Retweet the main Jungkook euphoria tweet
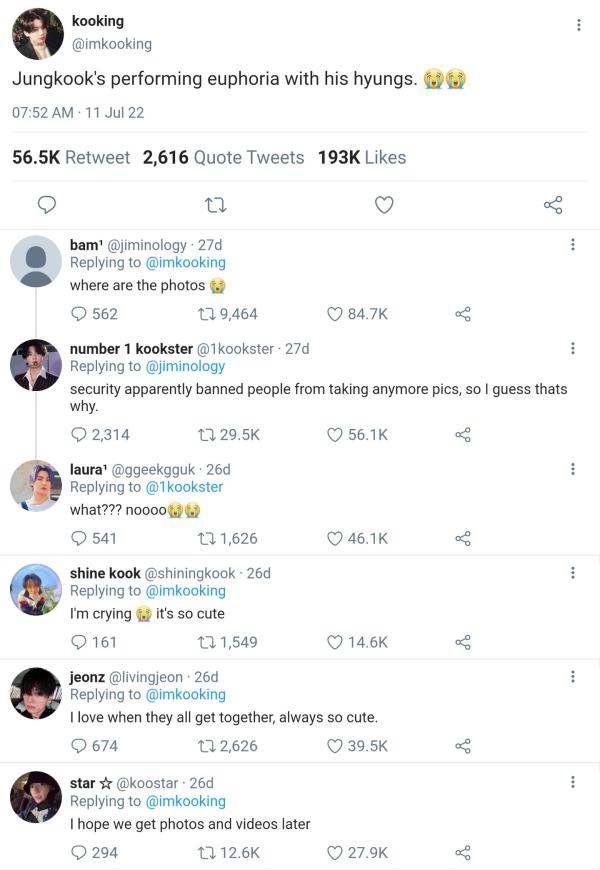Screen dimensions: 600x870 pyautogui.click(x=215, y=205)
